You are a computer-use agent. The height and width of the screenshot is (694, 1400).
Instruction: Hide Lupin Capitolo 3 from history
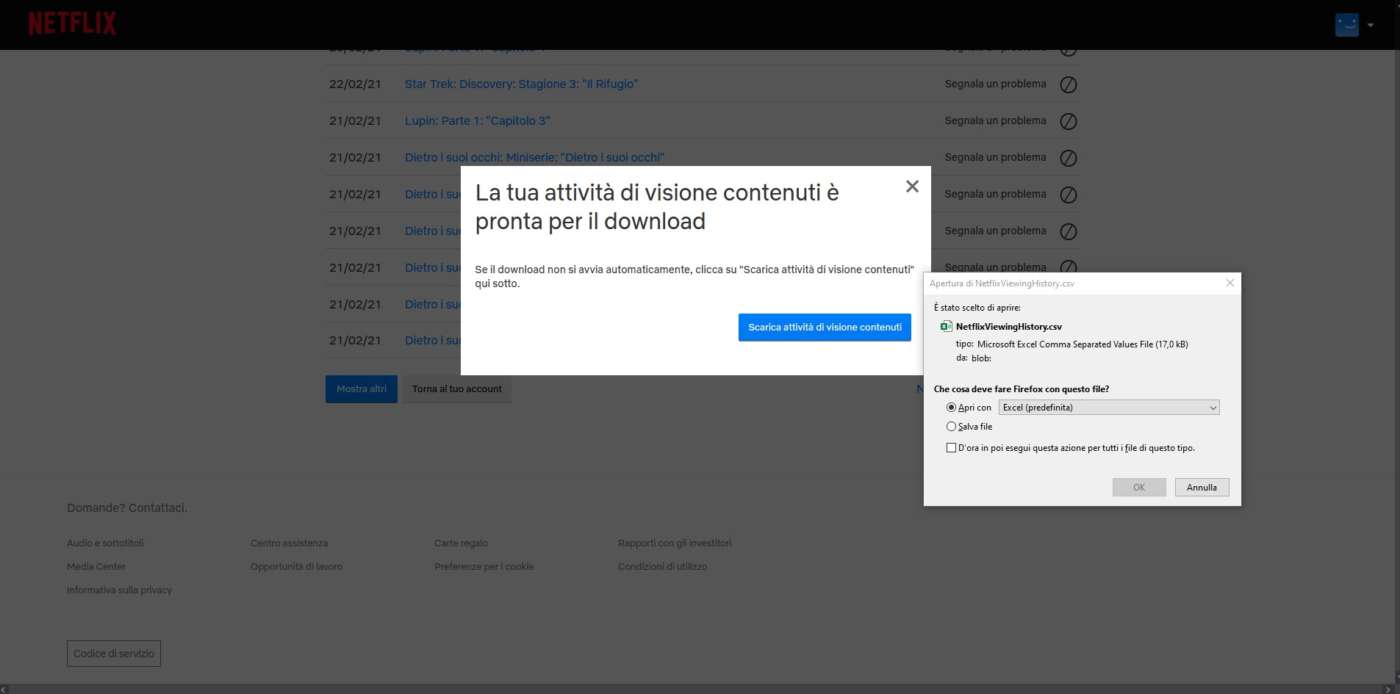1068,121
